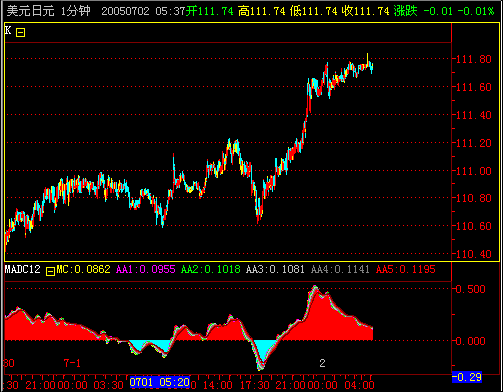Click the 高111.74 high price value
The image size is (503, 392).
(262, 11)
